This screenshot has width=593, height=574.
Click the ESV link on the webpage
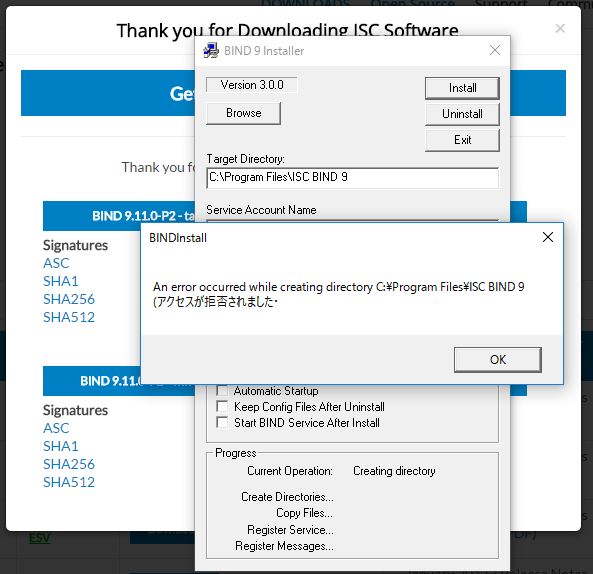click(x=39, y=538)
